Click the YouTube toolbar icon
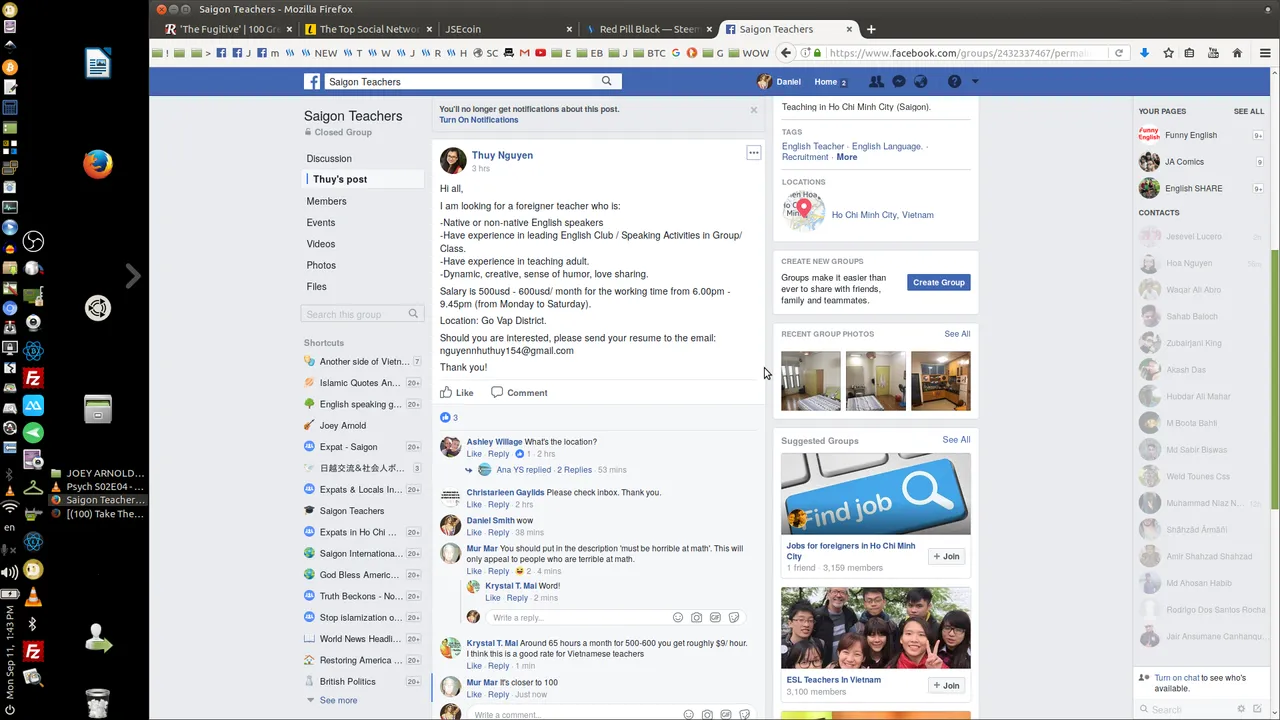This screenshot has width=1280, height=720. pyautogui.click(x=1212, y=53)
